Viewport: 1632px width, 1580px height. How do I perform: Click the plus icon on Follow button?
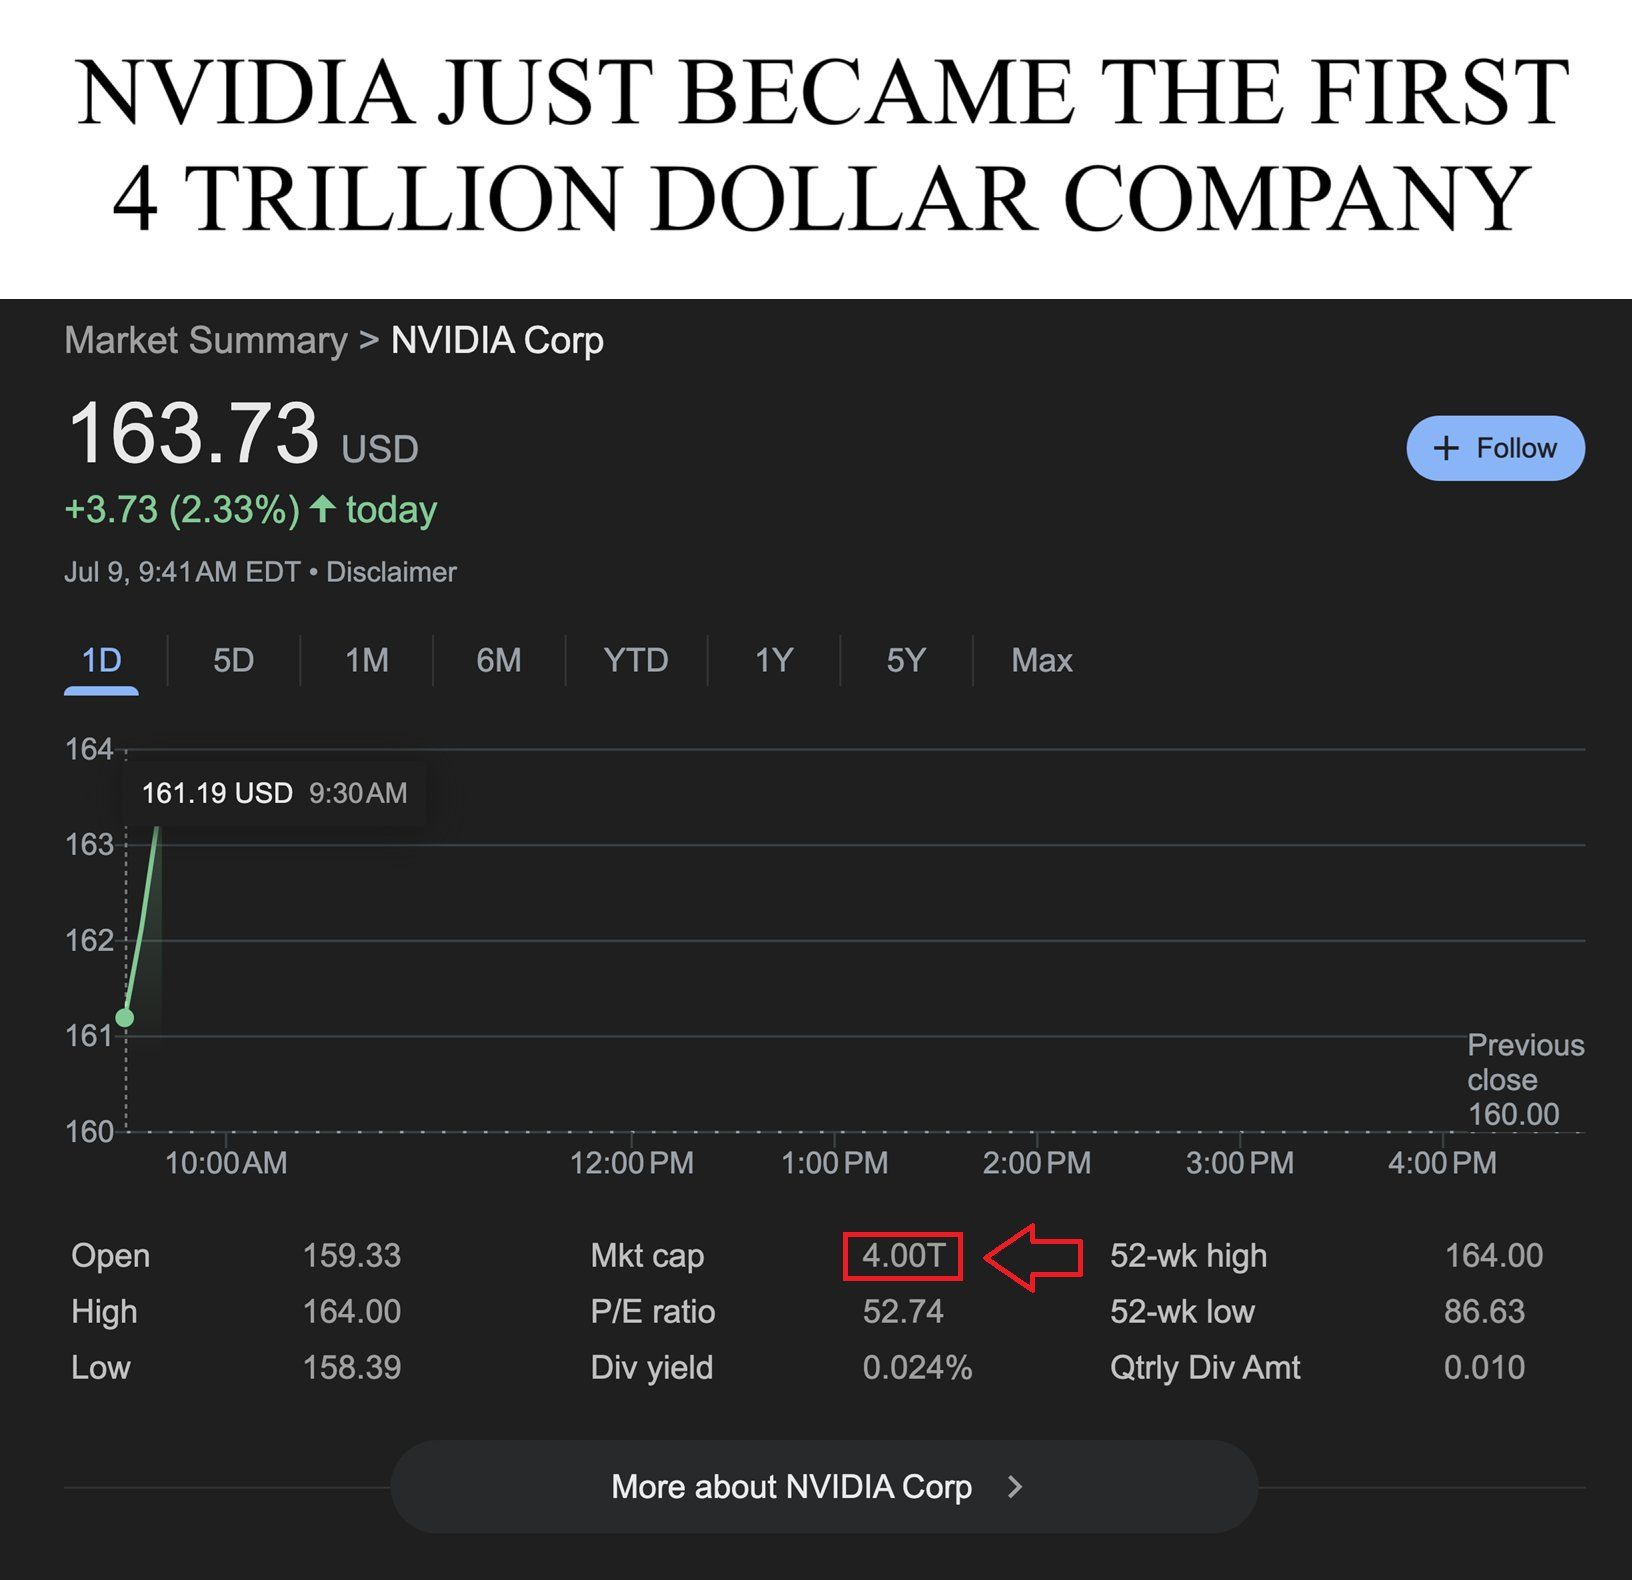click(1446, 448)
